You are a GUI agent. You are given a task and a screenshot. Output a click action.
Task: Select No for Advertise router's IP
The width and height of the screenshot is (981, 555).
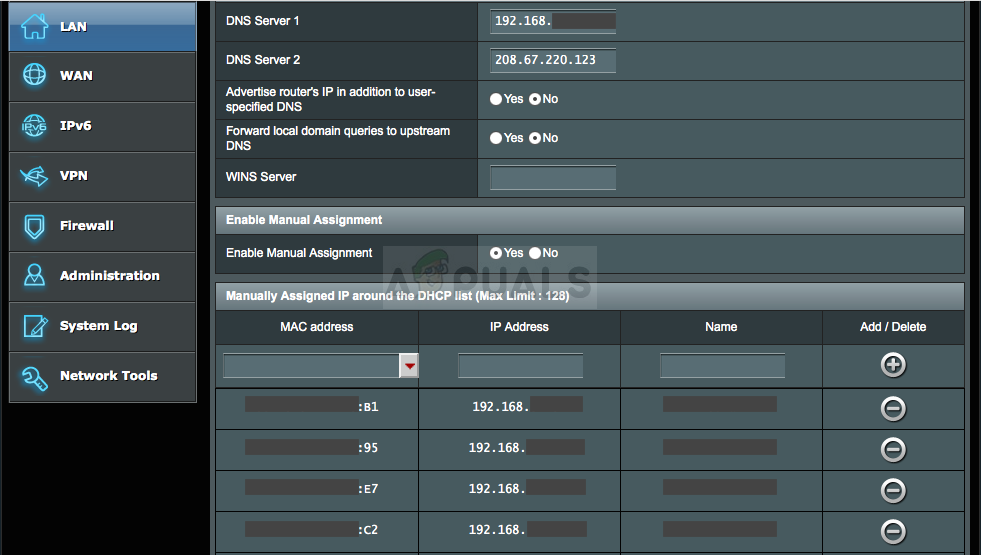535,99
